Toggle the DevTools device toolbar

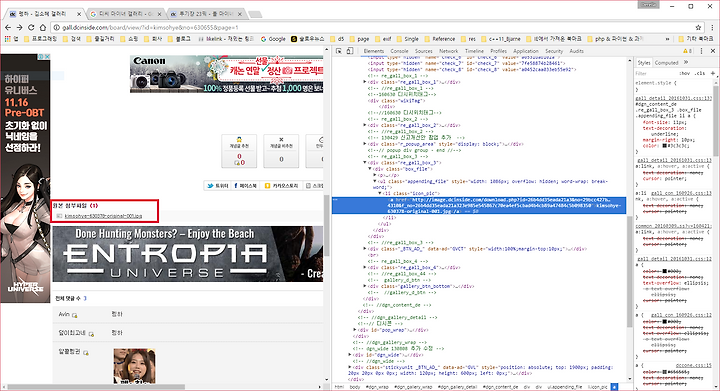350,51
